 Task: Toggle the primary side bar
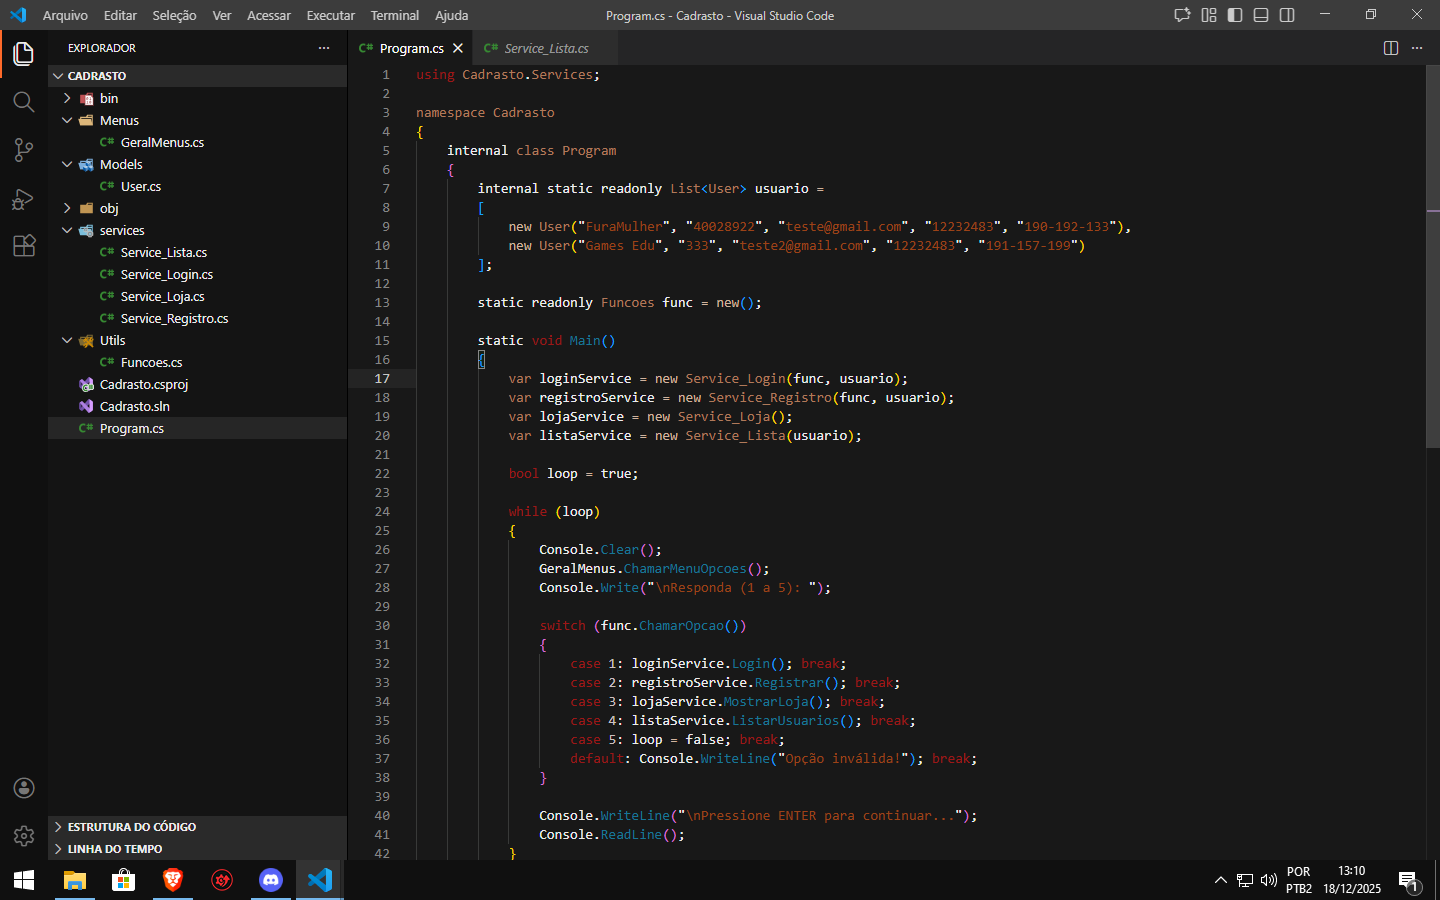[1235, 15]
